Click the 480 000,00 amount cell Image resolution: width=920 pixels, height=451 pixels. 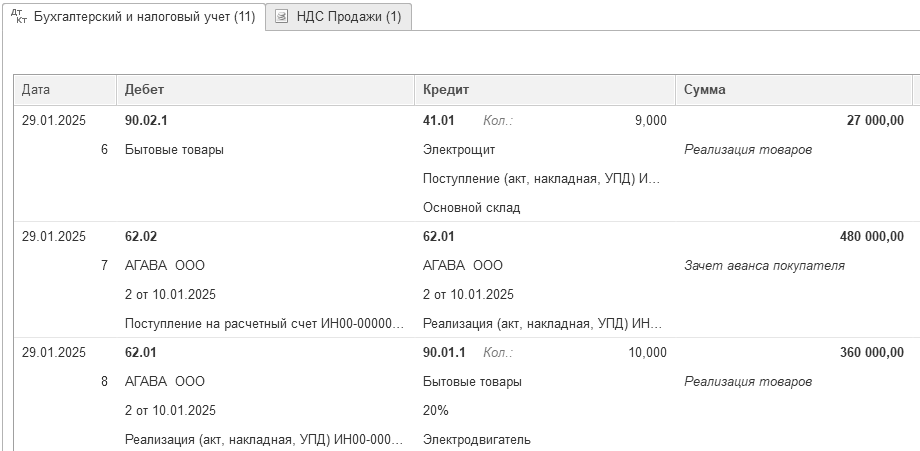pos(871,237)
